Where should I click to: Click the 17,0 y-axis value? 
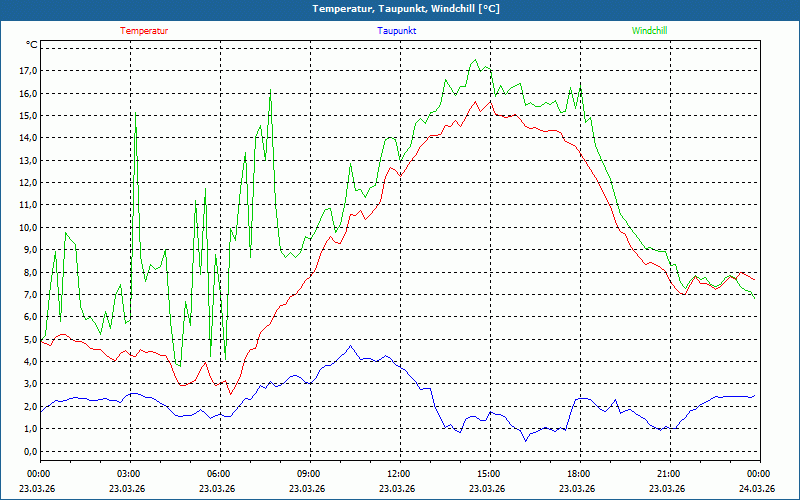(27, 71)
